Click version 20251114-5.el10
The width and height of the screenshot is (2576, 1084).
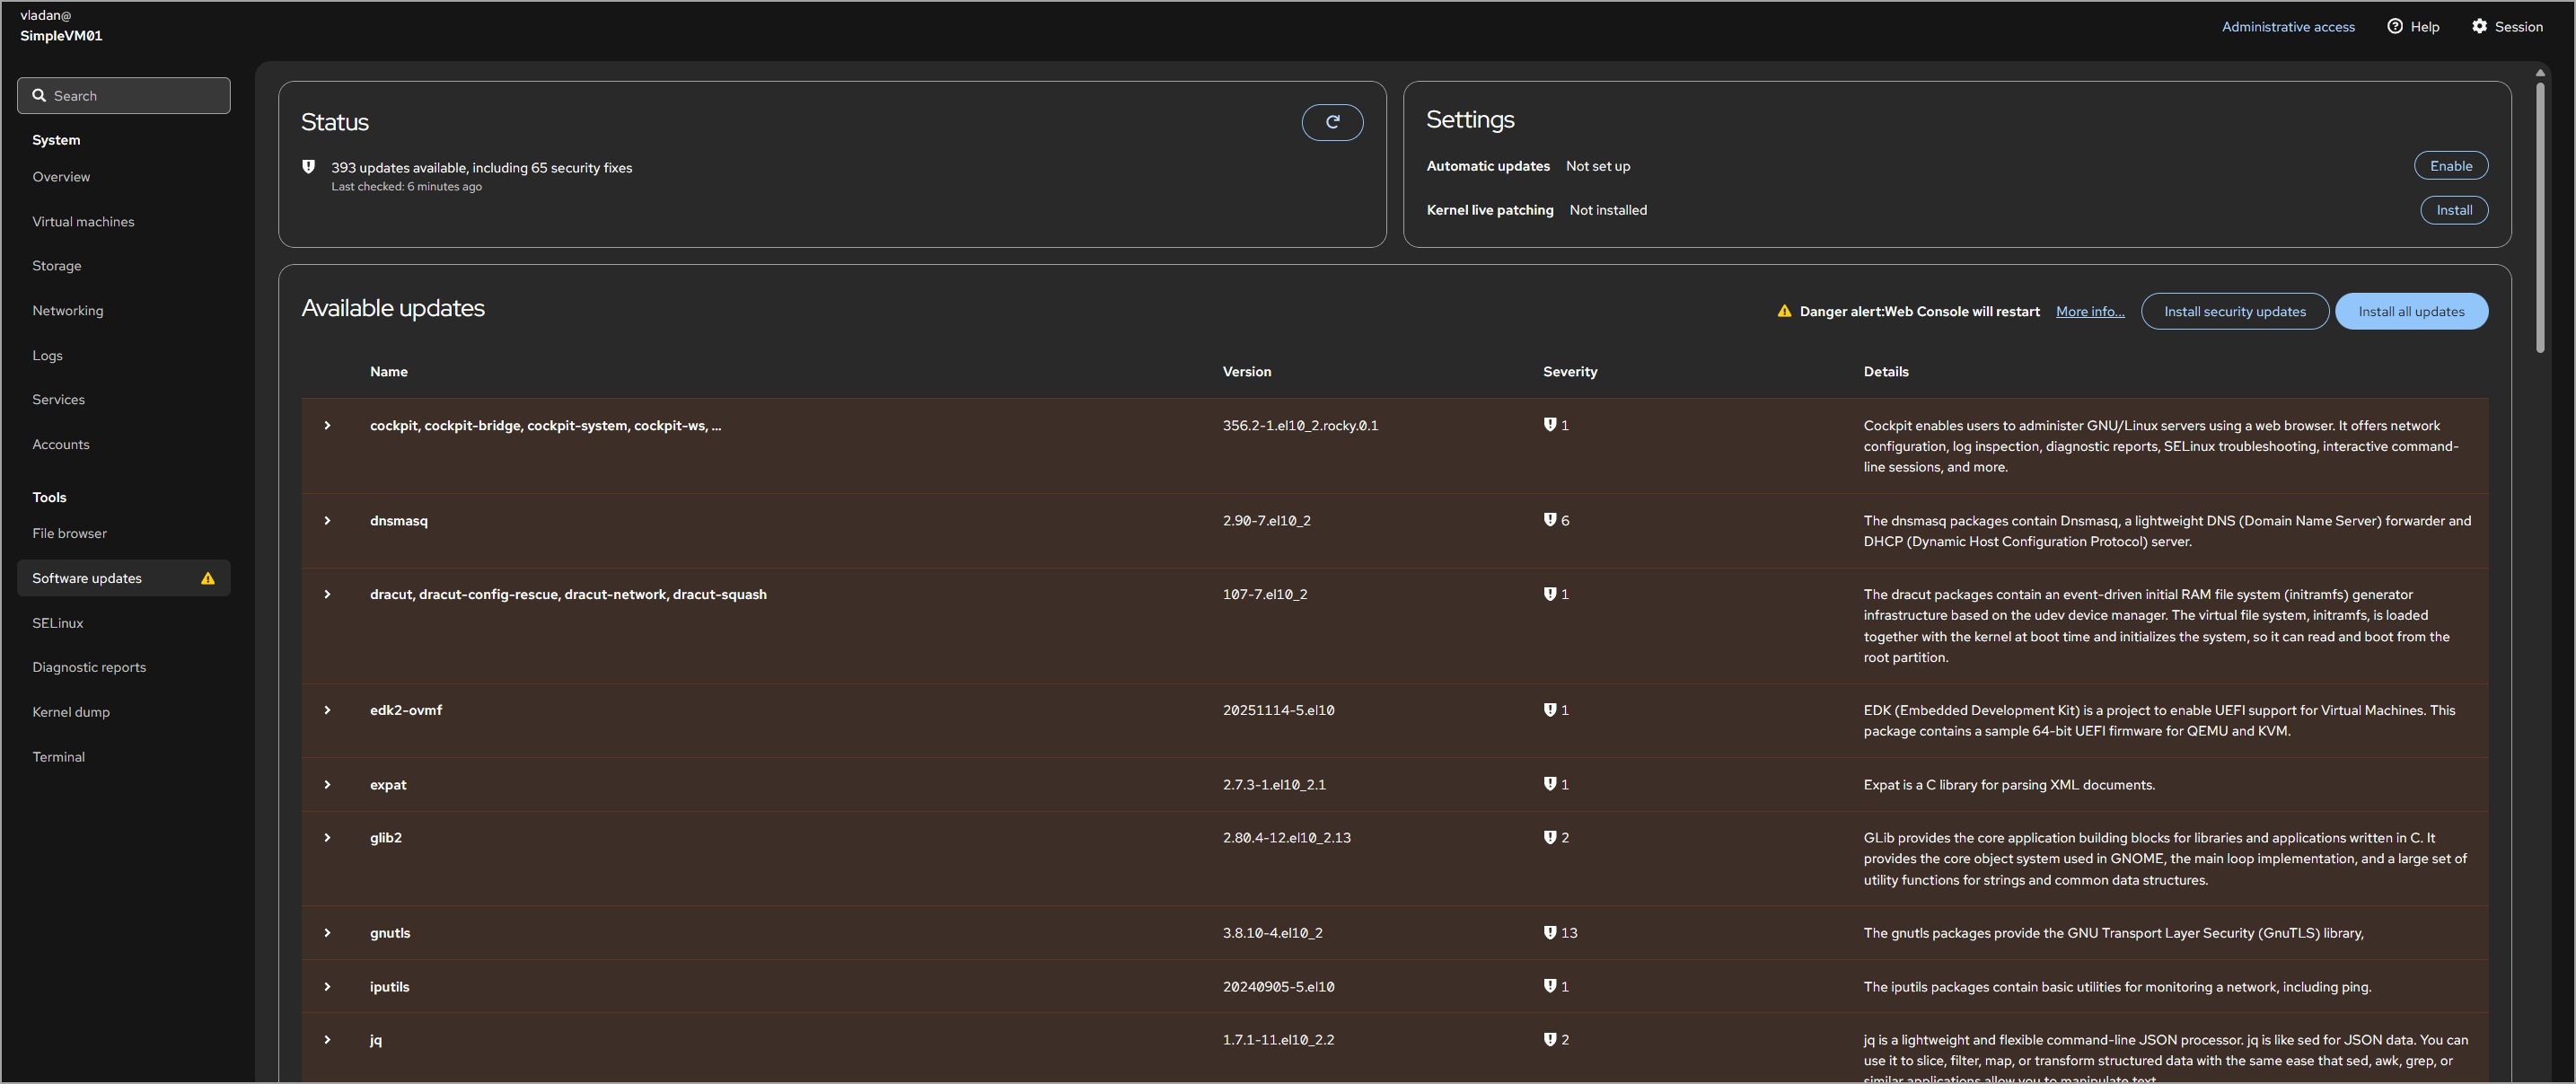click(x=1278, y=710)
